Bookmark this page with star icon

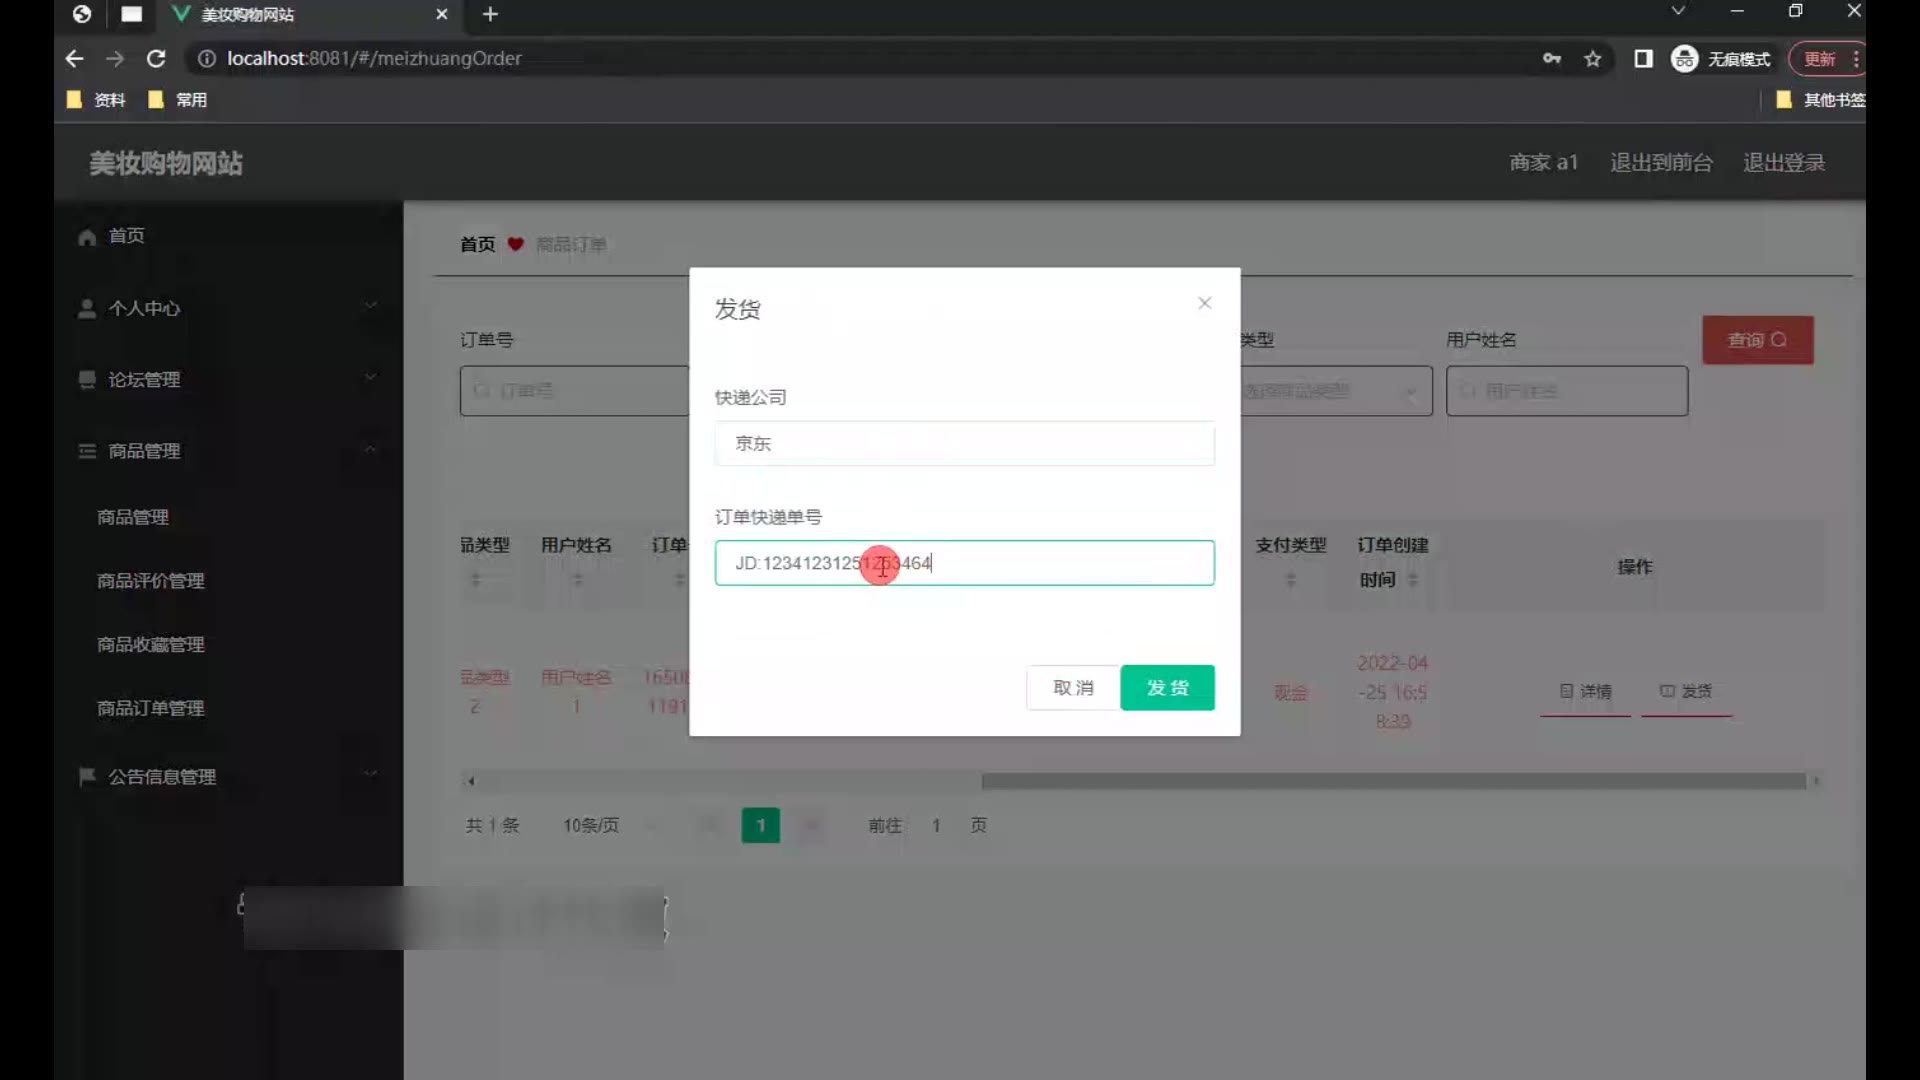coord(1593,59)
